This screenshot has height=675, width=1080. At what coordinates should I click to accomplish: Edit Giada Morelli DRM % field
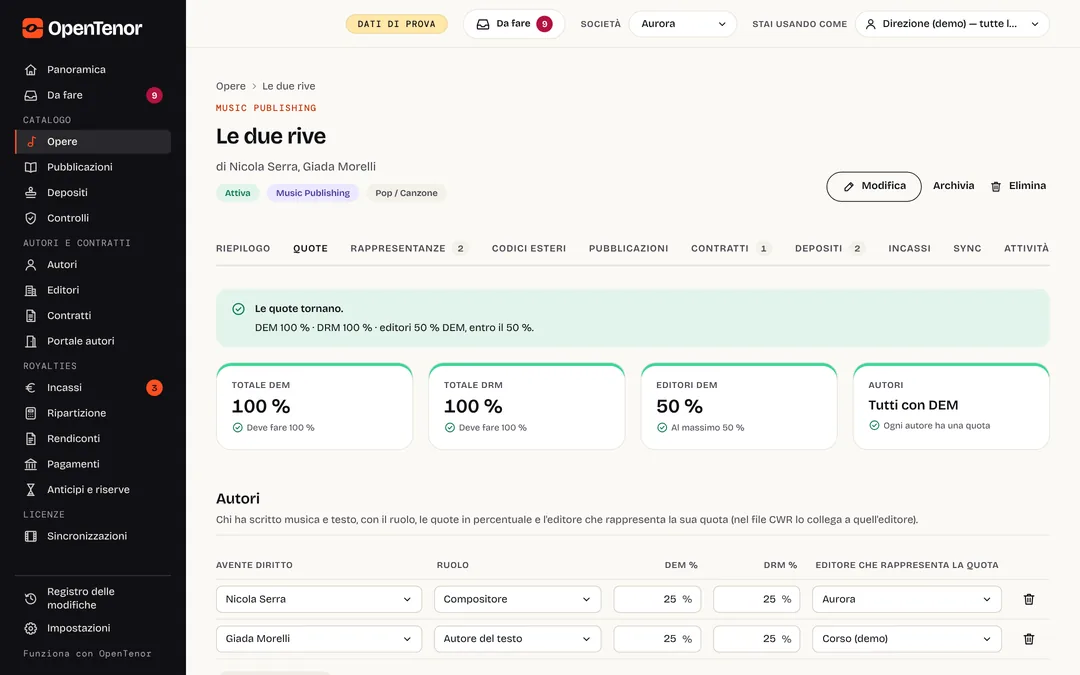757,638
